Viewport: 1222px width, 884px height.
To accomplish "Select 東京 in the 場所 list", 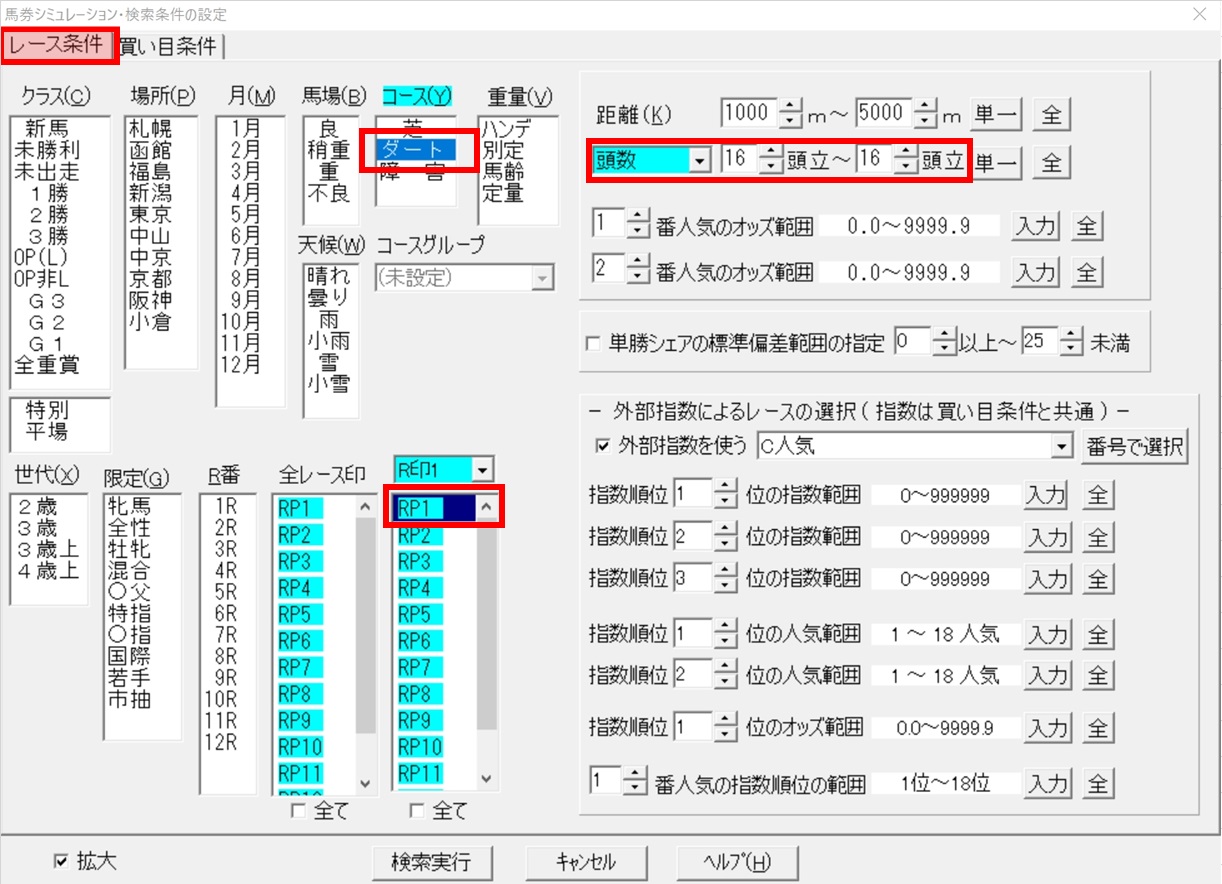I will coord(150,216).
